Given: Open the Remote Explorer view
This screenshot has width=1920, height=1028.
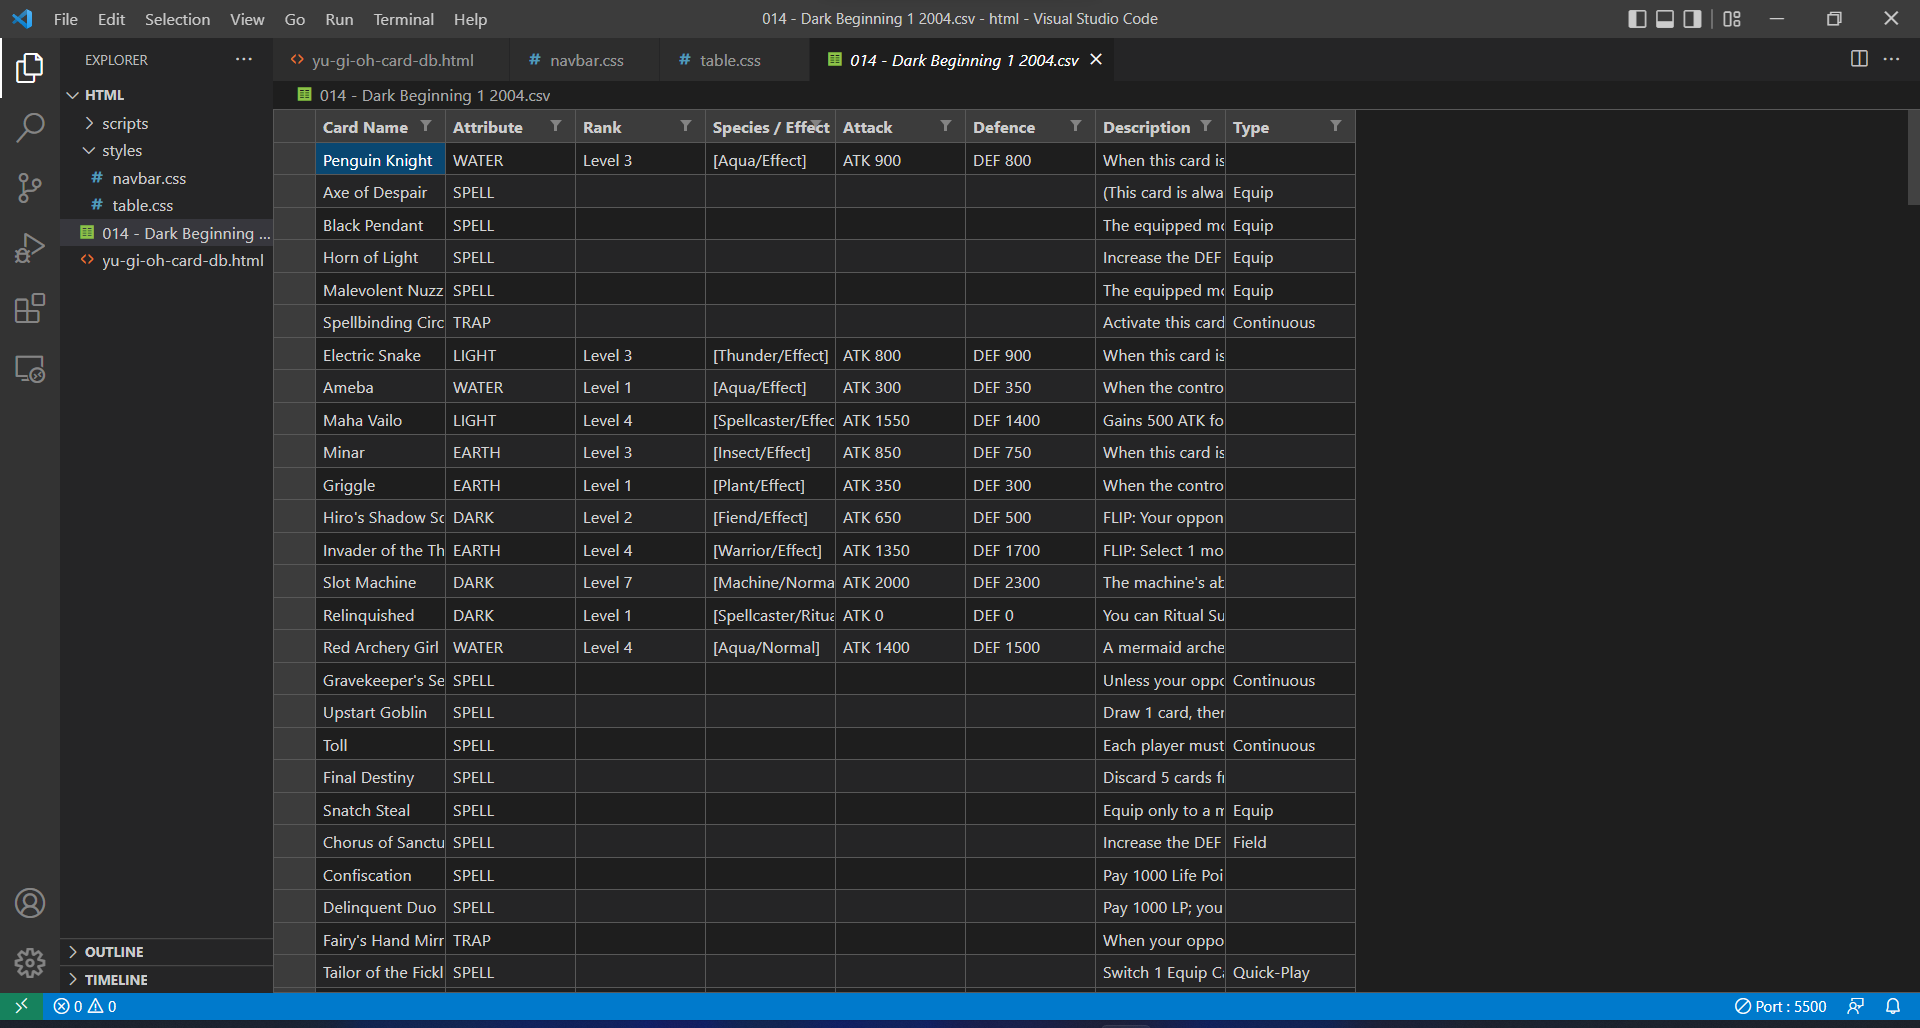Looking at the screenshot, I should pos(30,369).
